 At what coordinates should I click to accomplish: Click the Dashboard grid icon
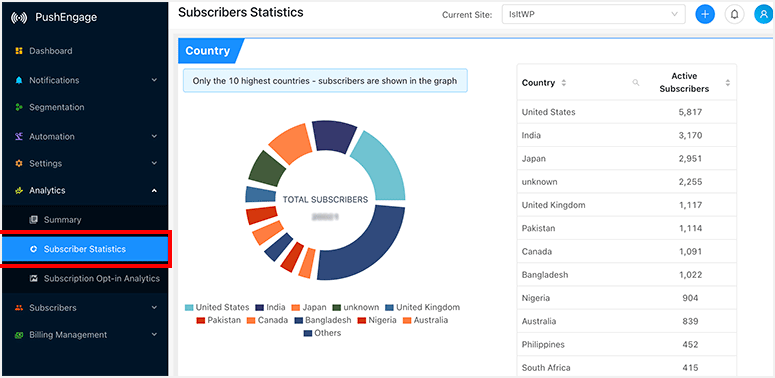click(x=19, y=51)
